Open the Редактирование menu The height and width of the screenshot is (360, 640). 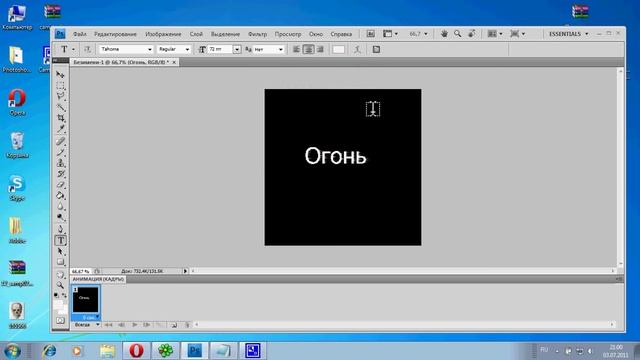115,34
